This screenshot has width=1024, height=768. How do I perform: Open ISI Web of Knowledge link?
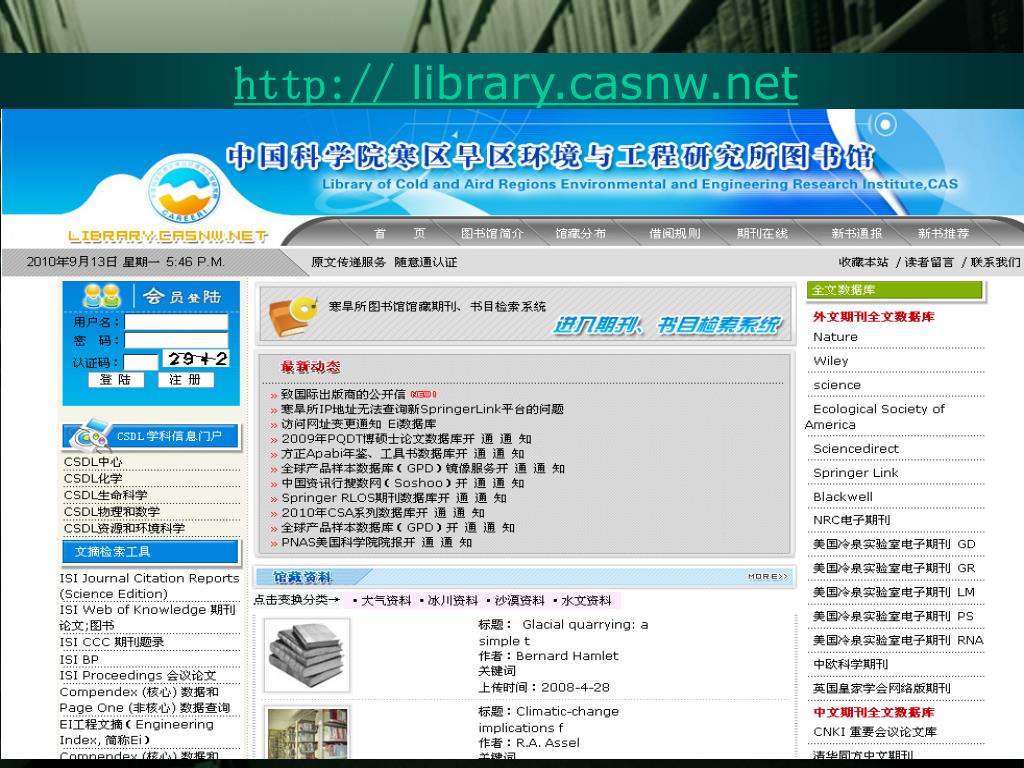[148, 617]
